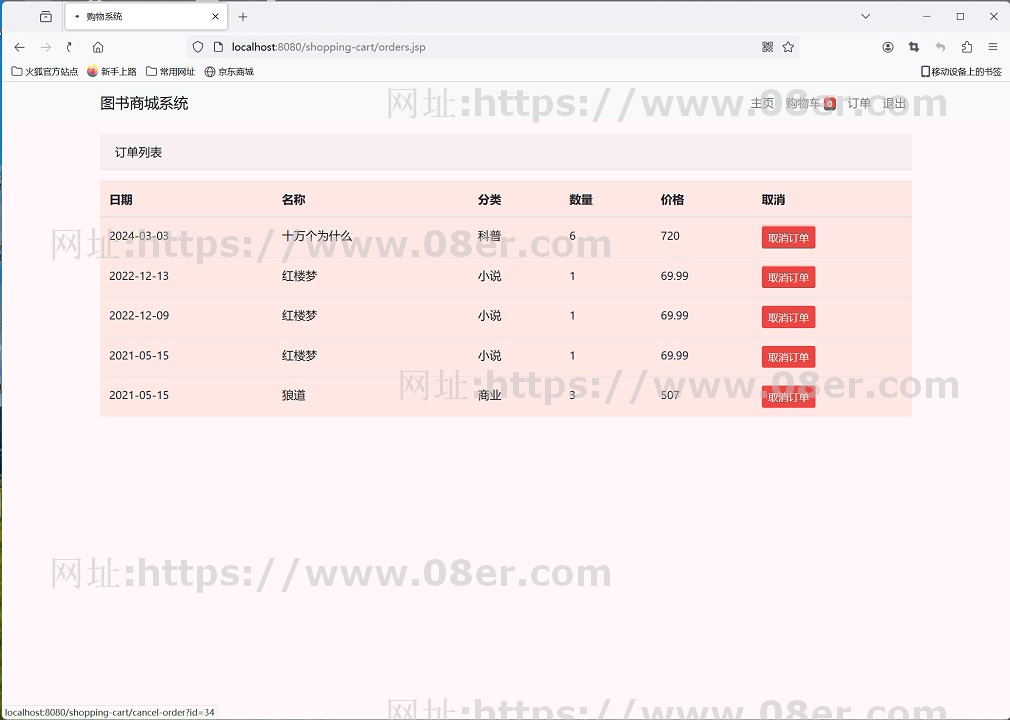Viewport: 1010px width, 720px height.
Task: Open the hamburger application menu
Action: (993, 47)
